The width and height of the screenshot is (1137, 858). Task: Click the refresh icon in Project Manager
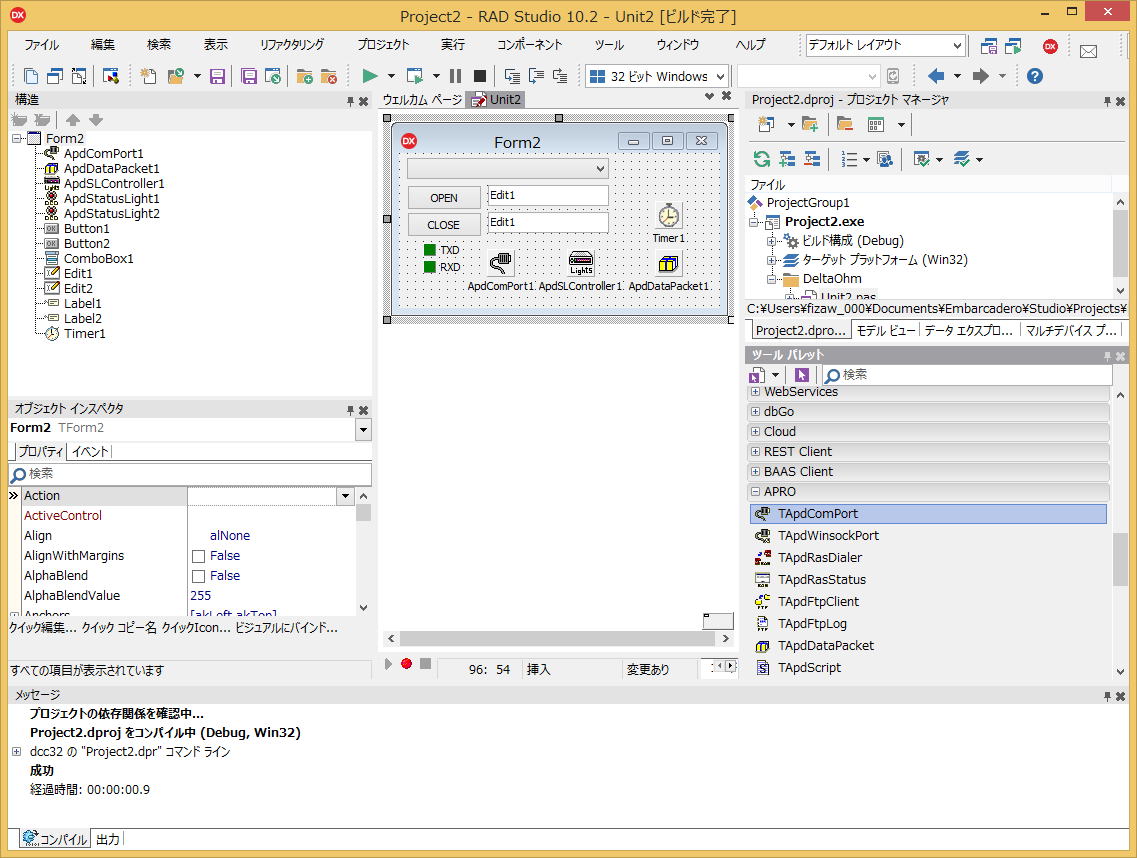[x=761, y=160]
